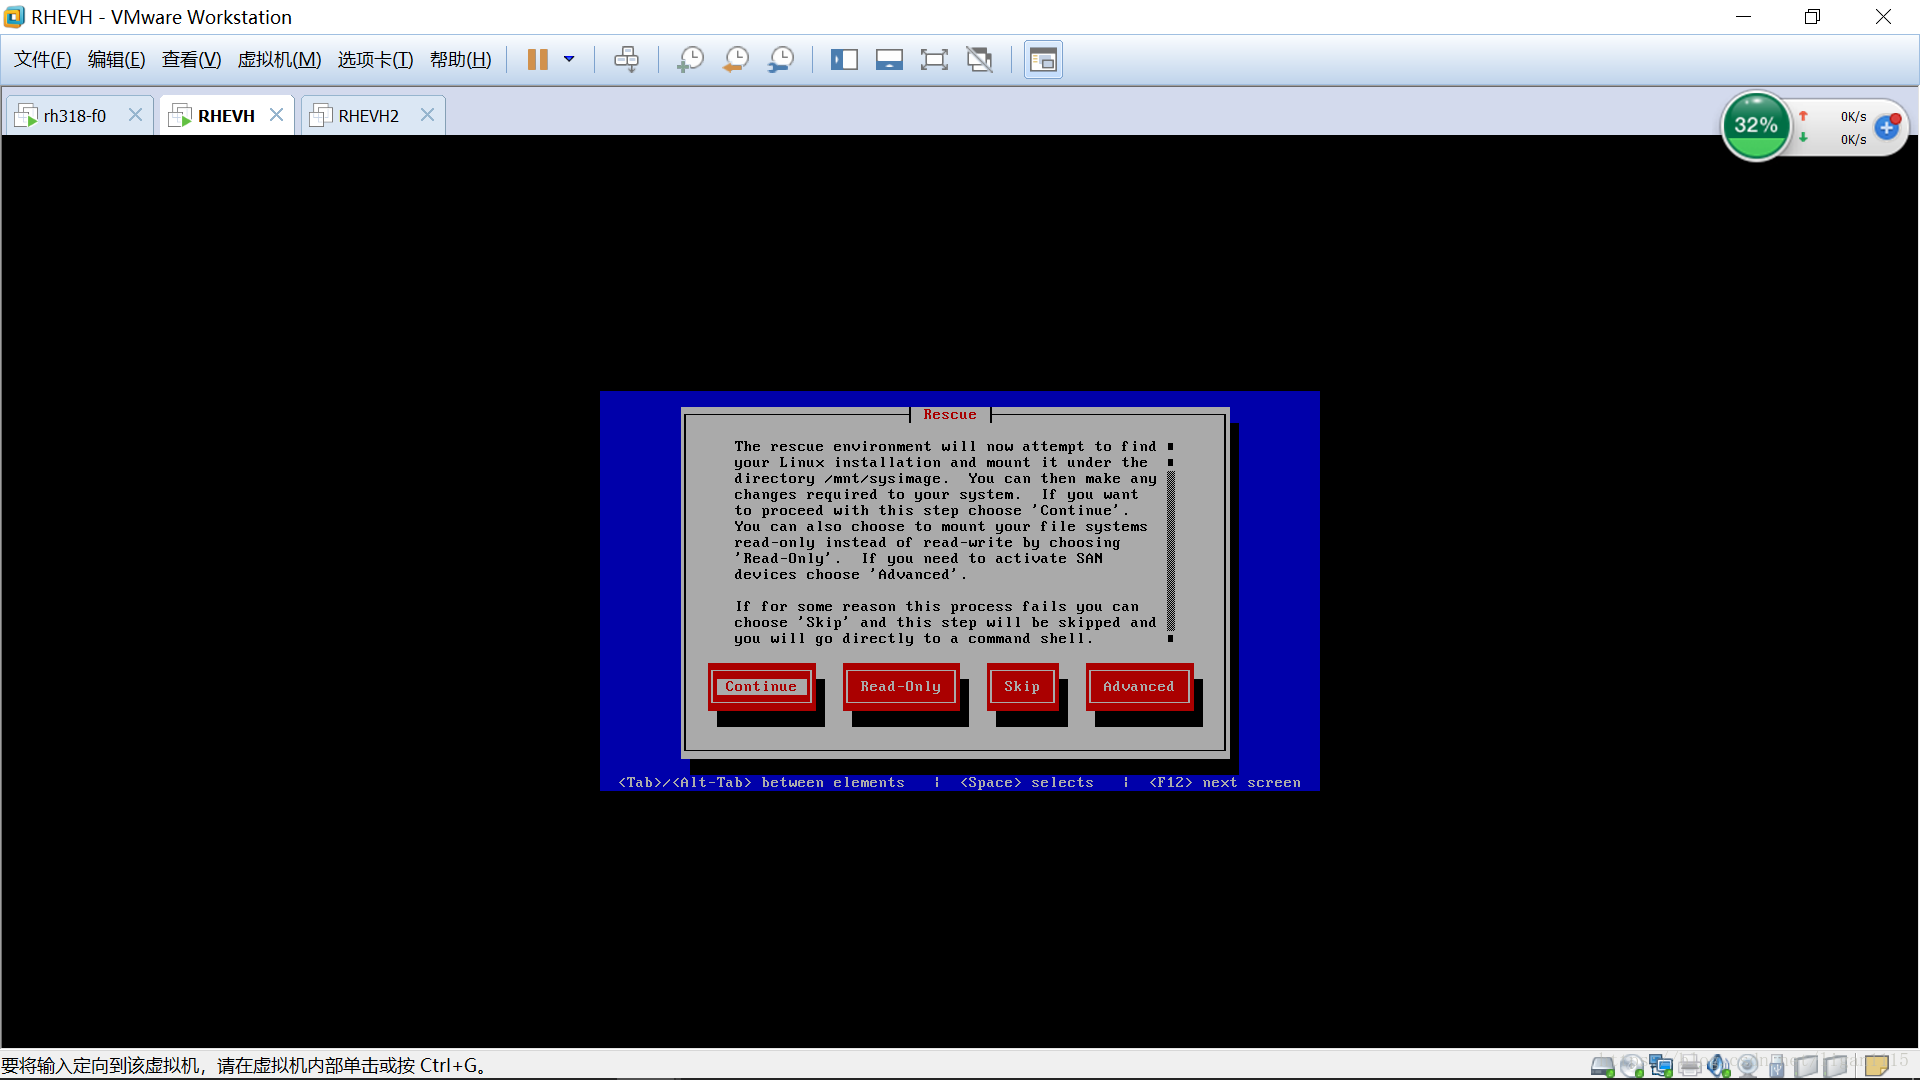Screen dimensions: 1920x1080
Task: Take a snapshot of this virtual machine
Action: pyautogui.click(x=690, y=60)
